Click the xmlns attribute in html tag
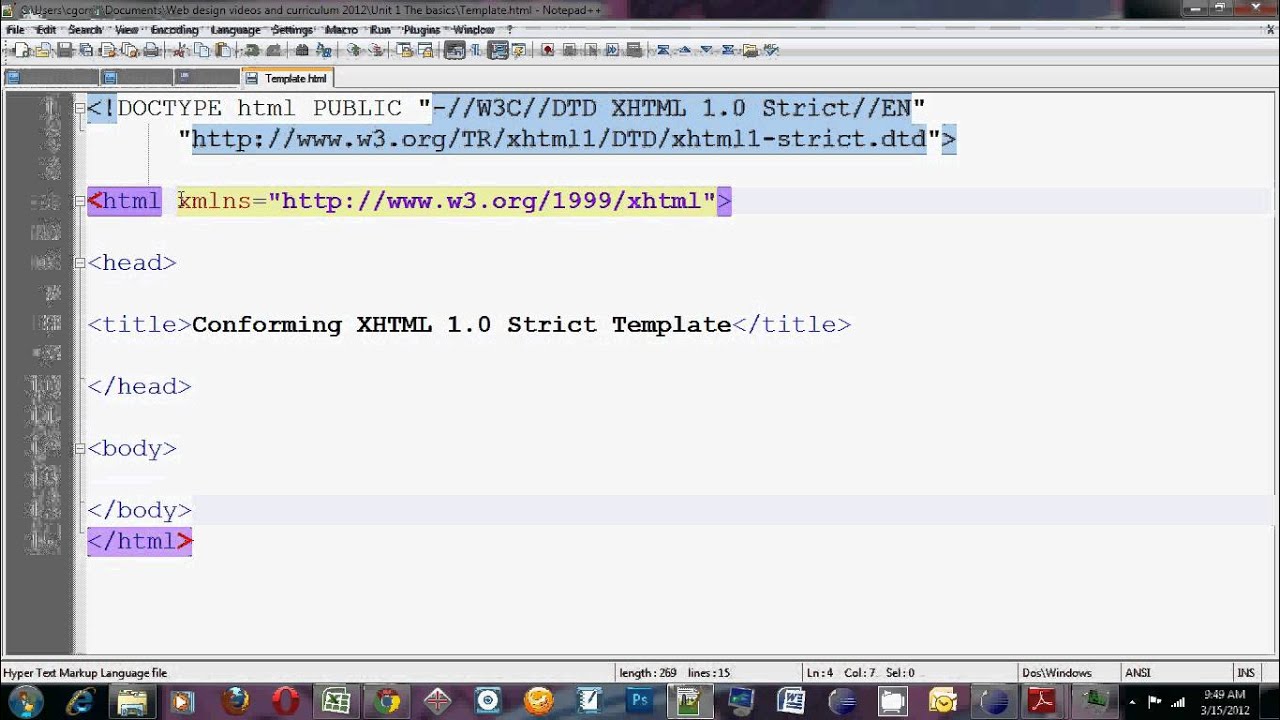Viewport: 1280px width, 720px height. pos(214,201)
